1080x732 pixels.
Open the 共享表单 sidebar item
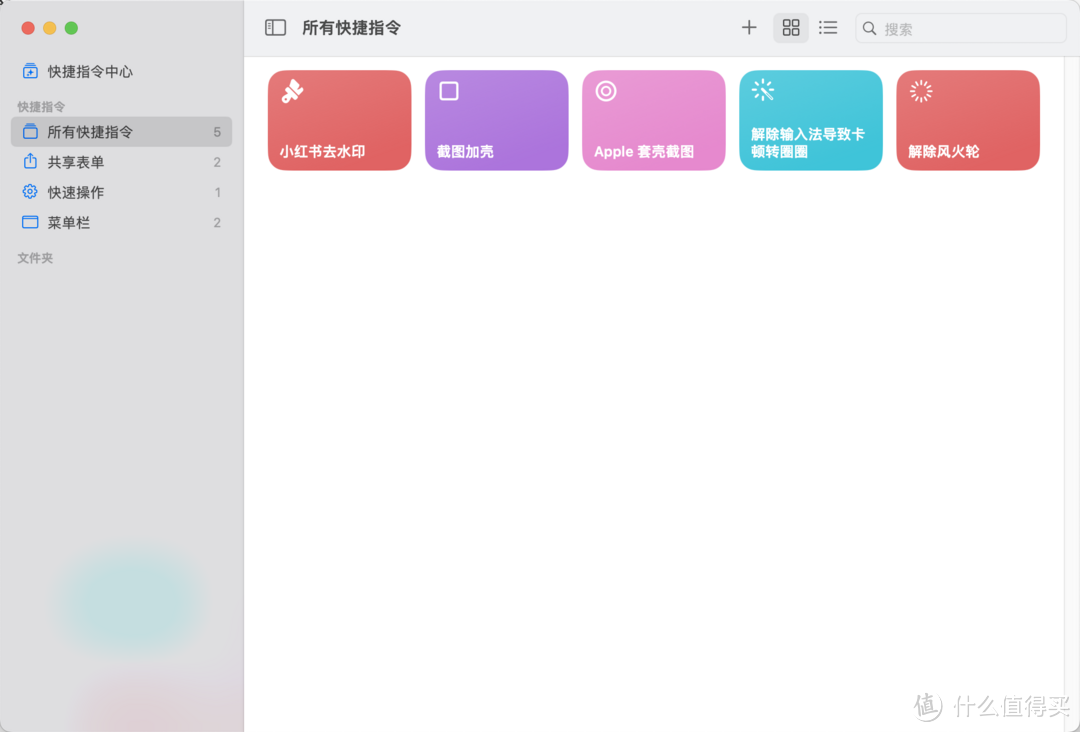(121, 162)
